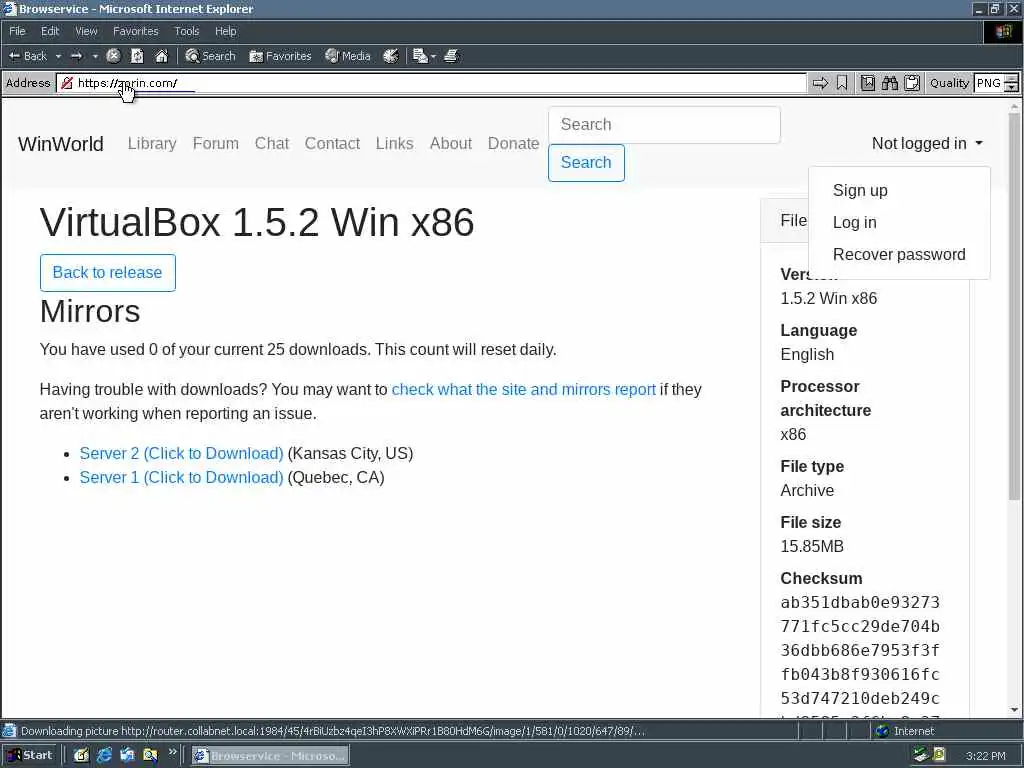Open the Mail button dropdown arrow

[433, 56]
